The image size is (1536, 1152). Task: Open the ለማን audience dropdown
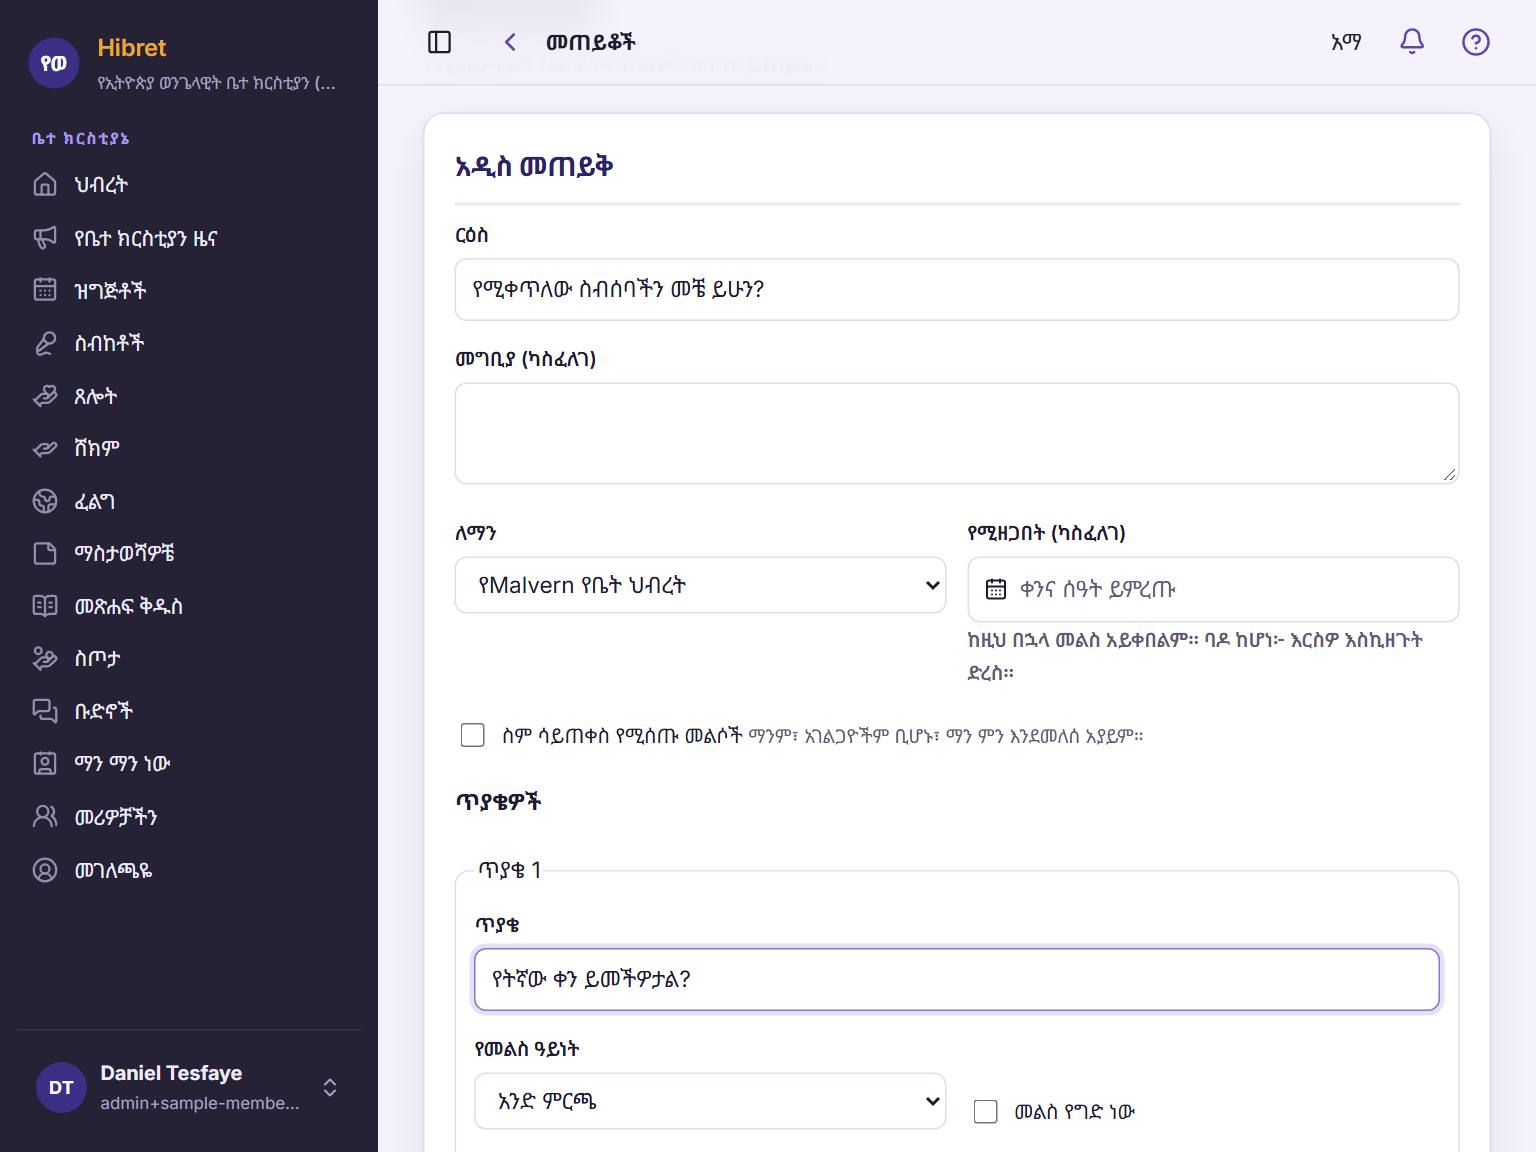[700, 585]
